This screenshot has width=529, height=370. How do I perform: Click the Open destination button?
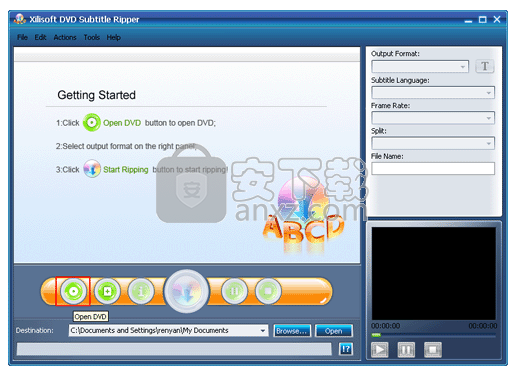click(x=334, y=331)
